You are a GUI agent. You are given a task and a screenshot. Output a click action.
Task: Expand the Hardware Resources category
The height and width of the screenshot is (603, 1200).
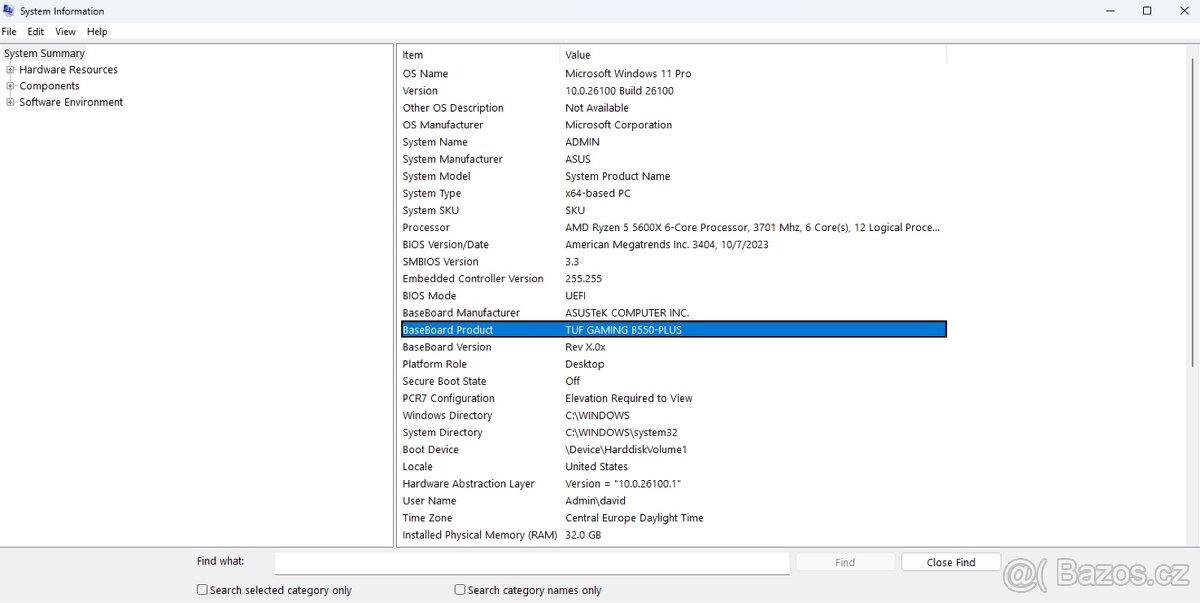pyautogui.click(x=10, y=69)
